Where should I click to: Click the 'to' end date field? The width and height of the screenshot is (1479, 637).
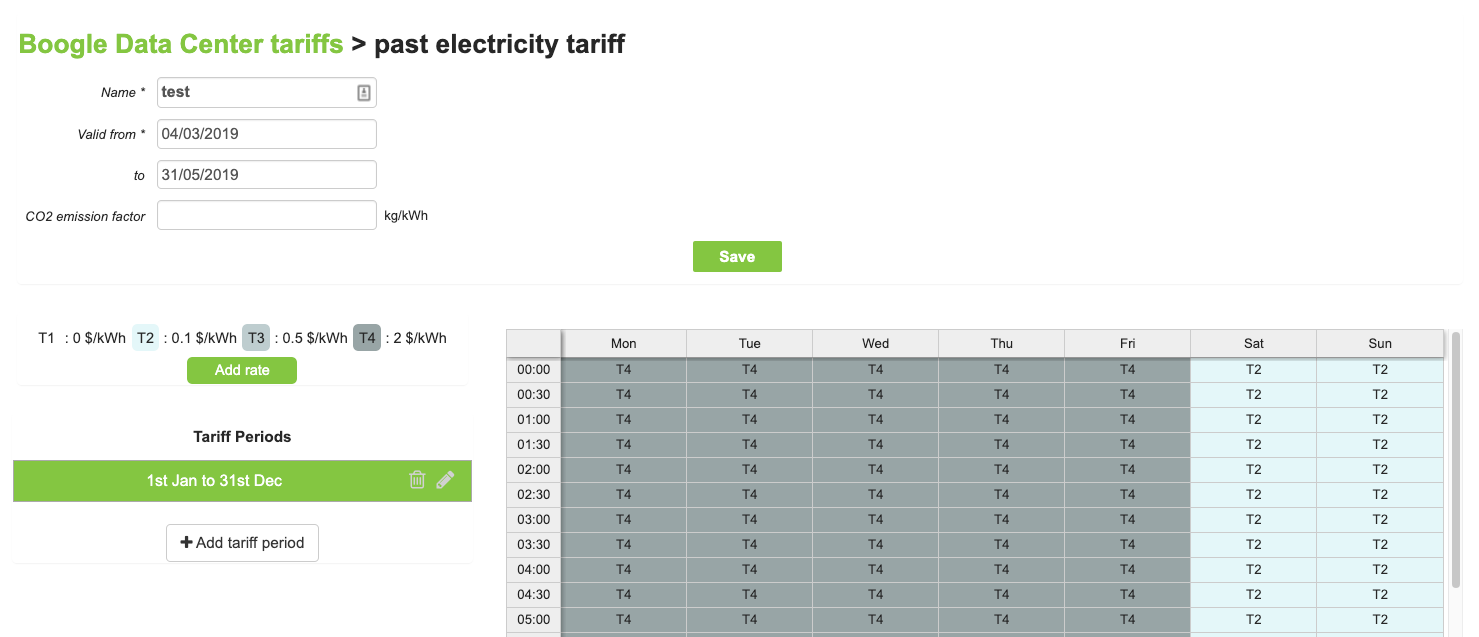coord(267,175)
